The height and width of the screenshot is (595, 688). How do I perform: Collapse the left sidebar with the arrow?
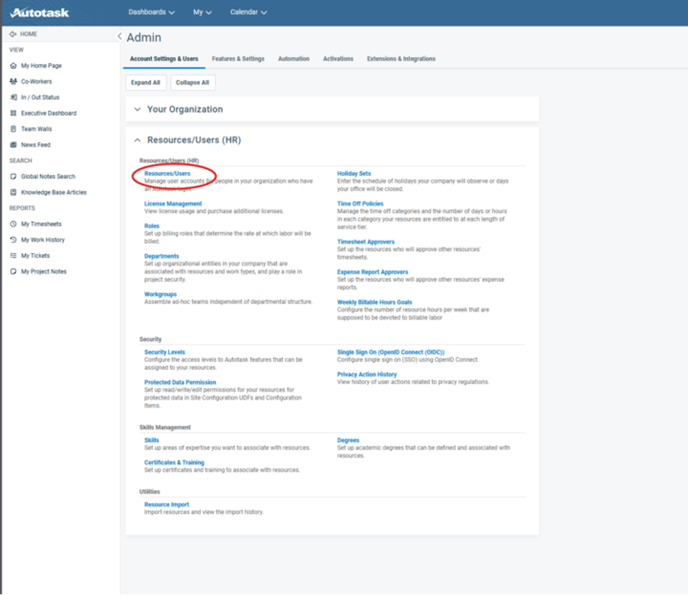(x=119, y=36)
